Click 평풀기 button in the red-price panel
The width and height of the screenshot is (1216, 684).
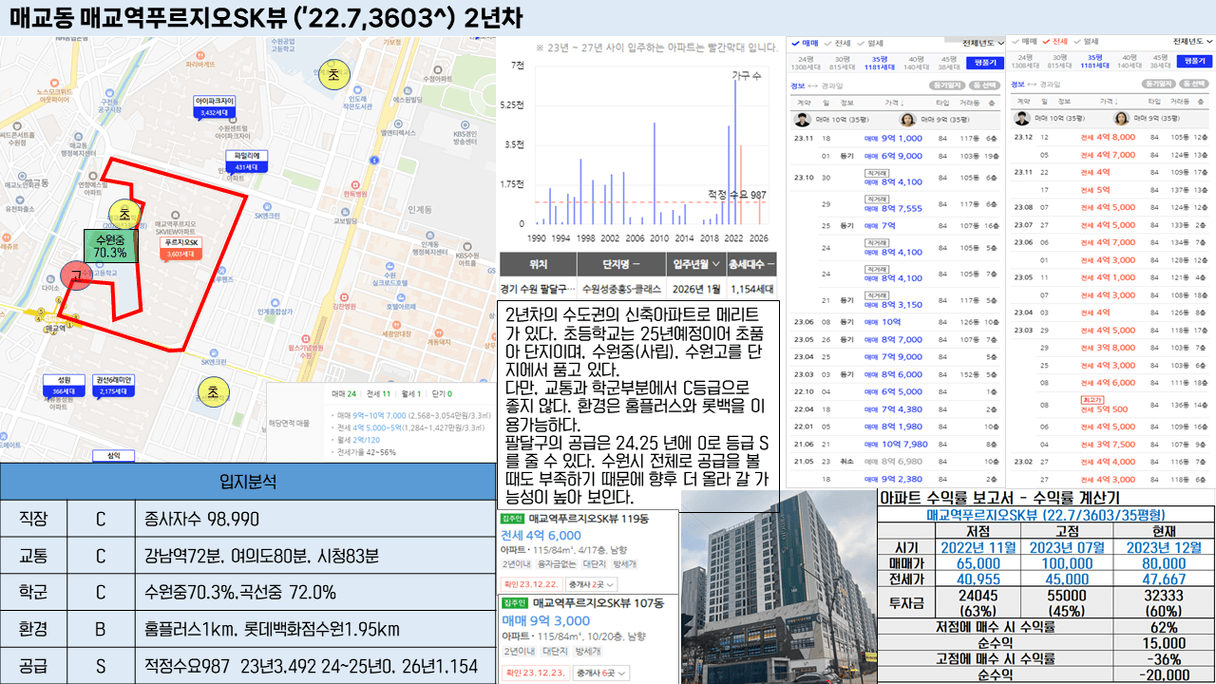pos(1195,61)
